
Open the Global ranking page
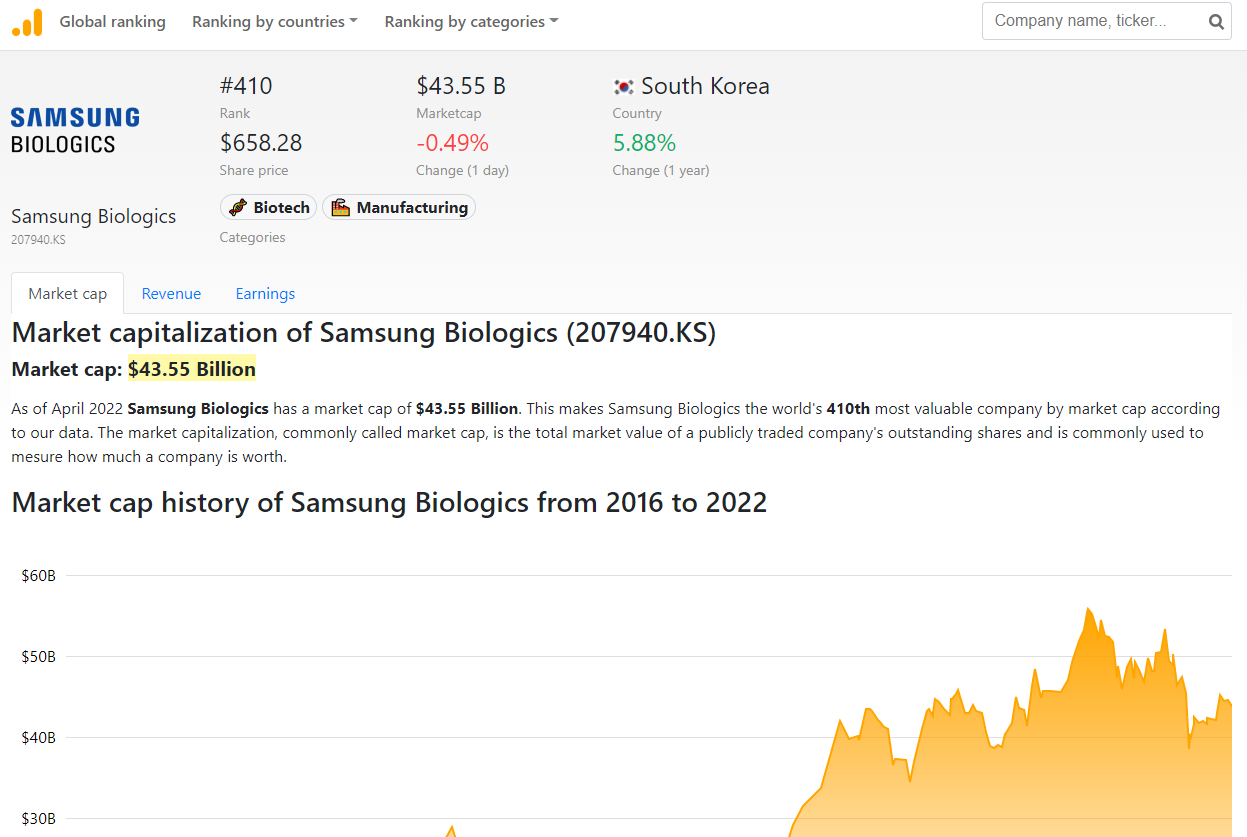(x=113, y=22)
